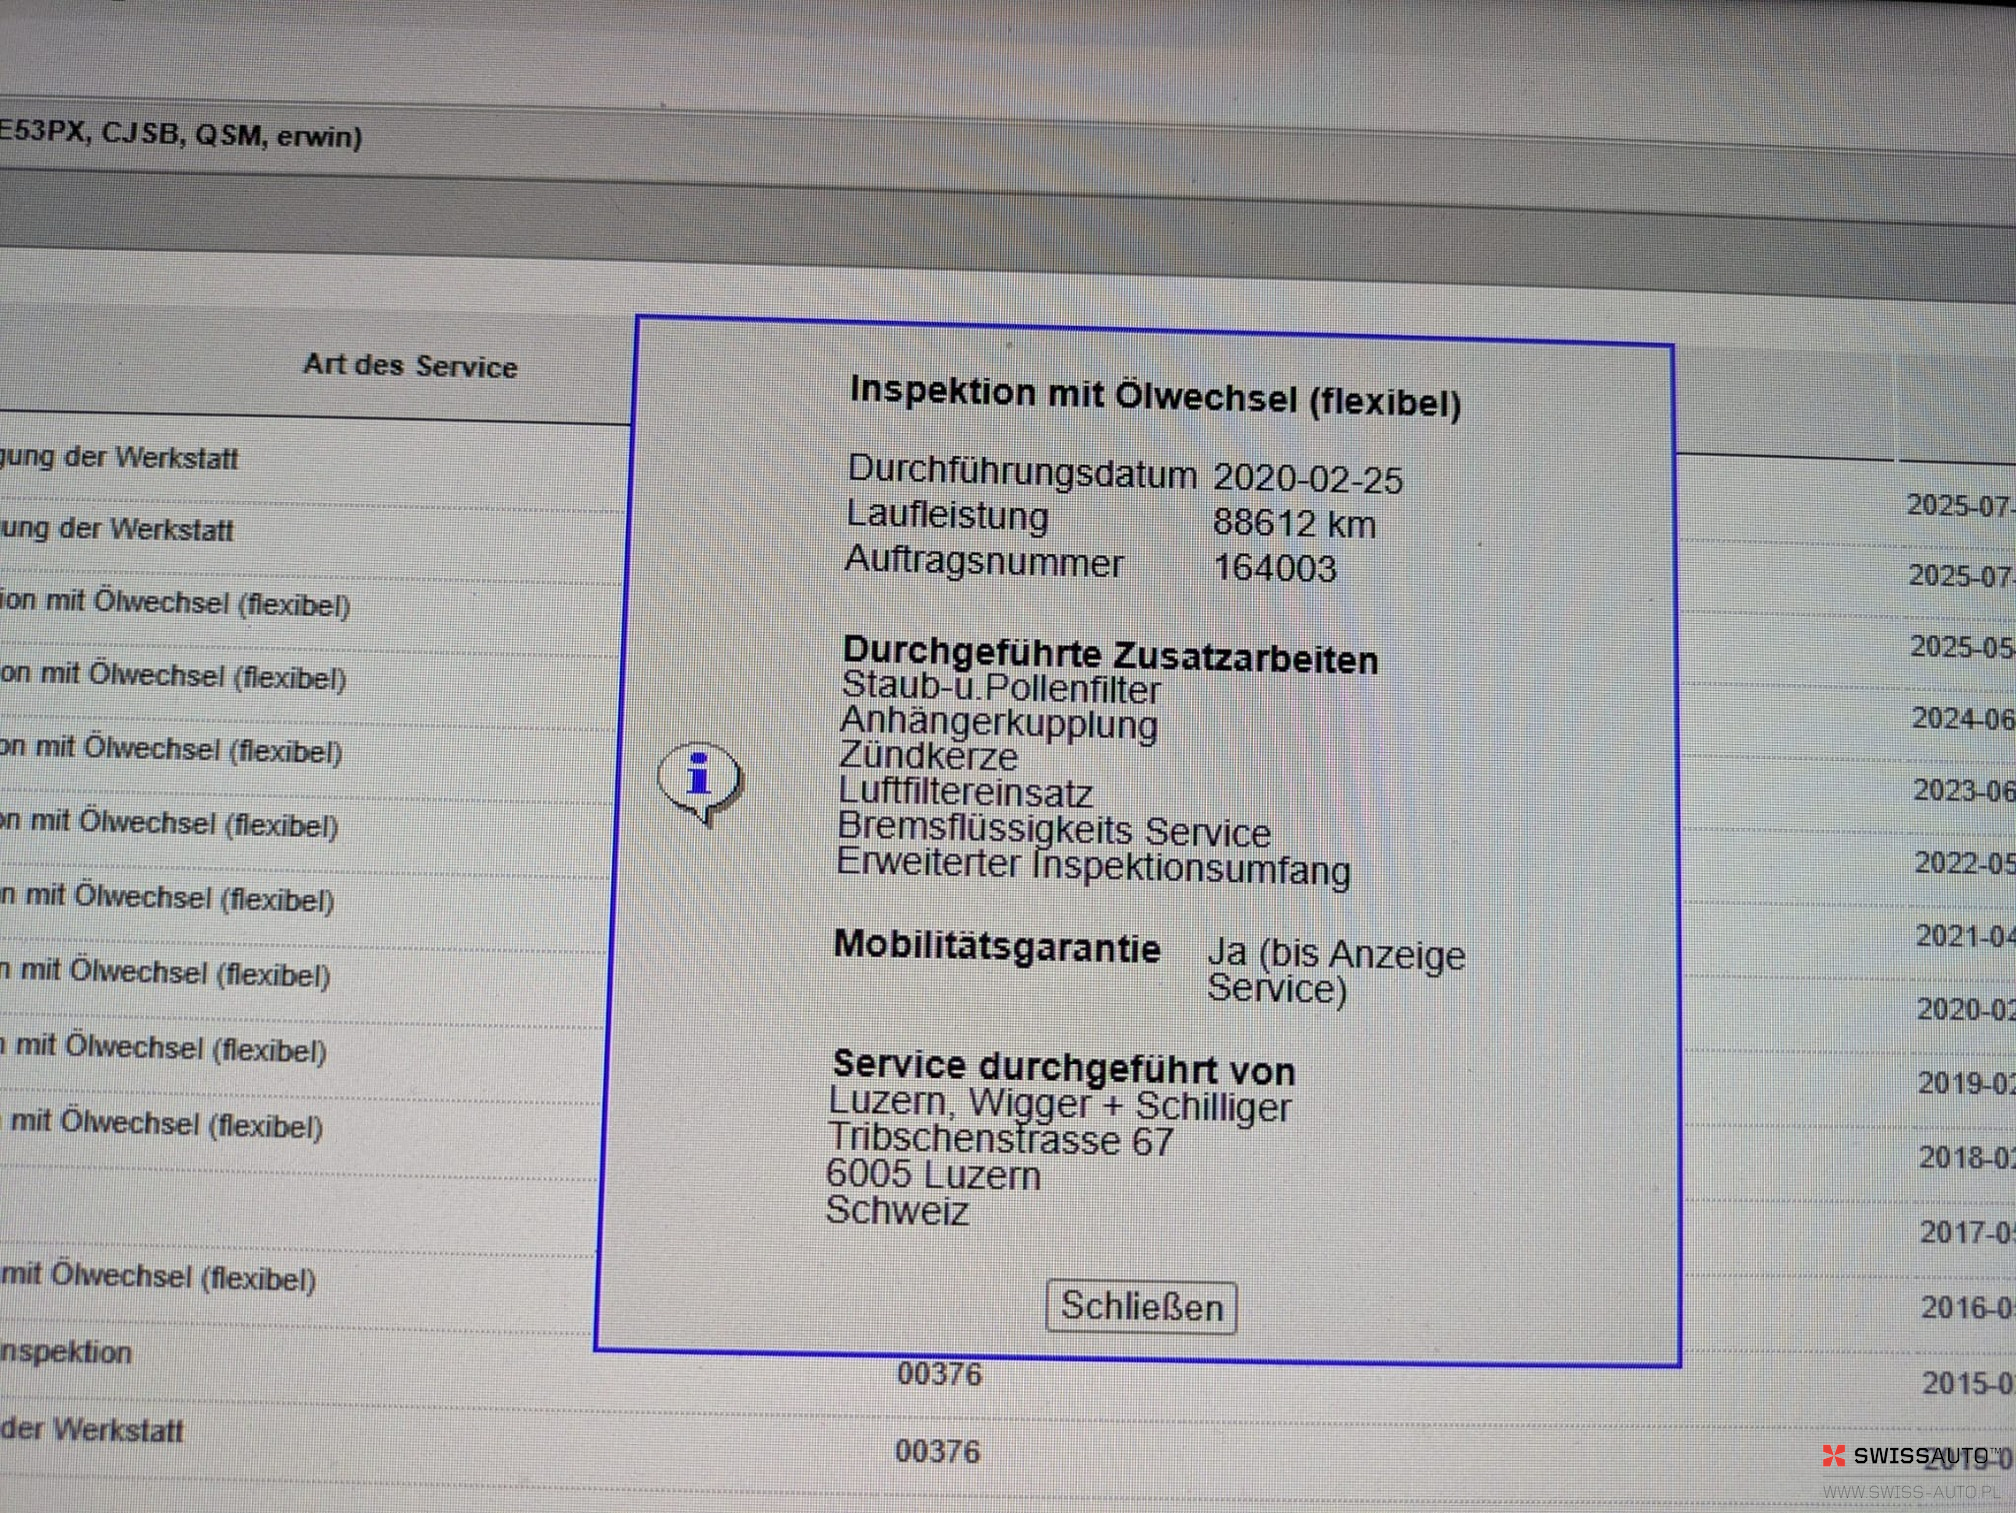2016x1513 pixels.
Task: Open the 2016 date entry
Action: (x=1968, y=1307)
